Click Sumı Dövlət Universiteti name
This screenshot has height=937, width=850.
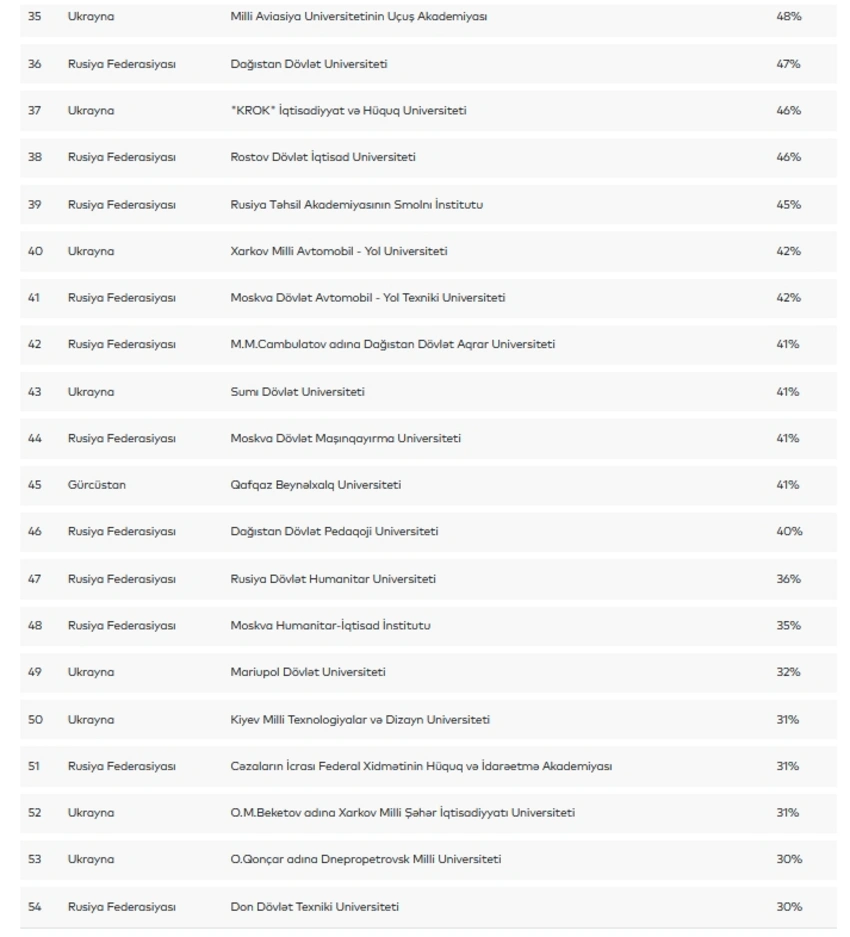click(297, 392)
